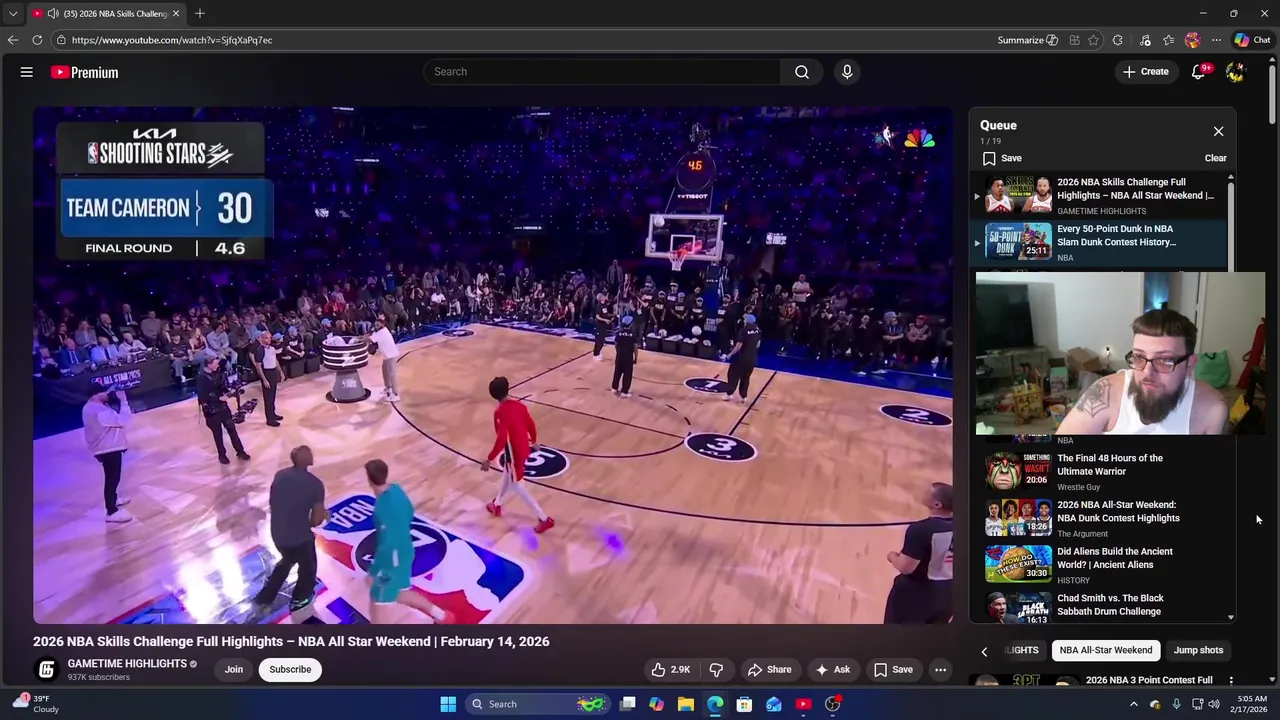
Task: Click the Create button
Action: [x=1145, y=72]
